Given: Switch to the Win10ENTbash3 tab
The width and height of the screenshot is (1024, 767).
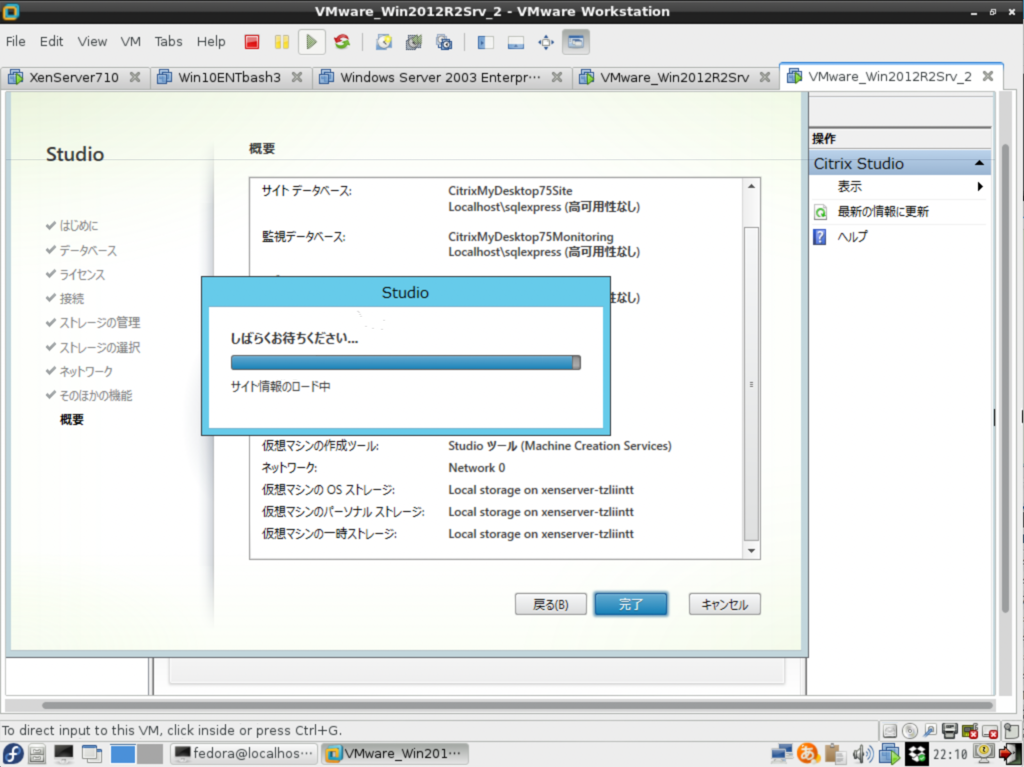Looking at the screenshot, I should click(x=229, y=77).
